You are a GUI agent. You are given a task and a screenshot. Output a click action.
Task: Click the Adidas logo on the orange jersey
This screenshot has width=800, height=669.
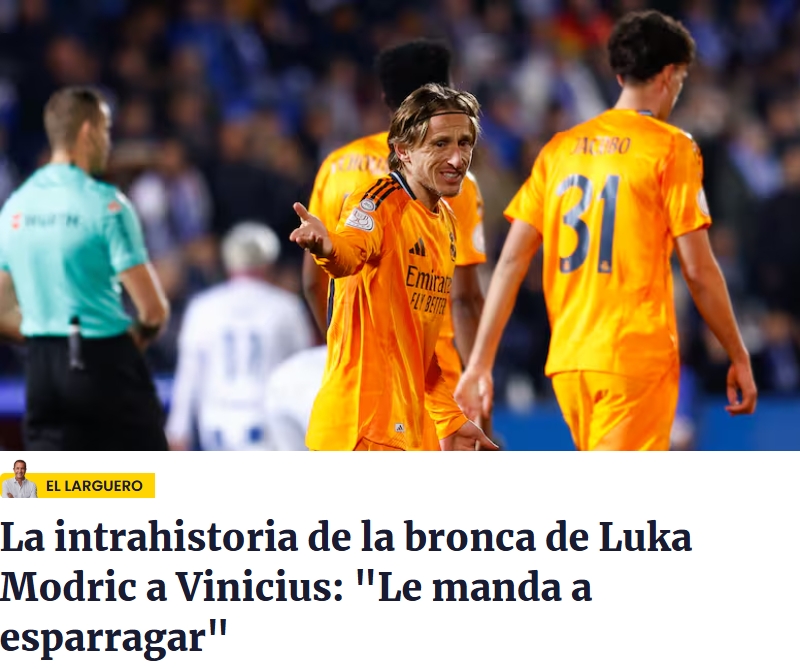[417, 247]
